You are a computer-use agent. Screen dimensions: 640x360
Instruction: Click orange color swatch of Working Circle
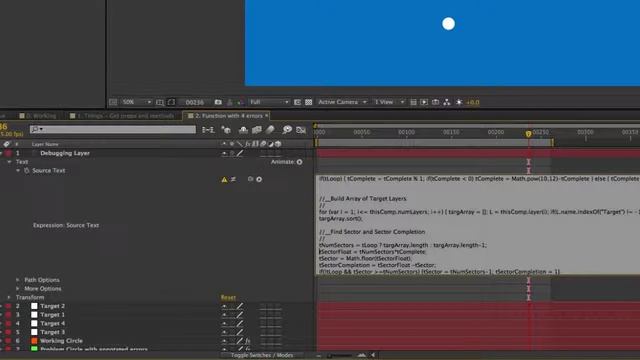tap(34, 340)
